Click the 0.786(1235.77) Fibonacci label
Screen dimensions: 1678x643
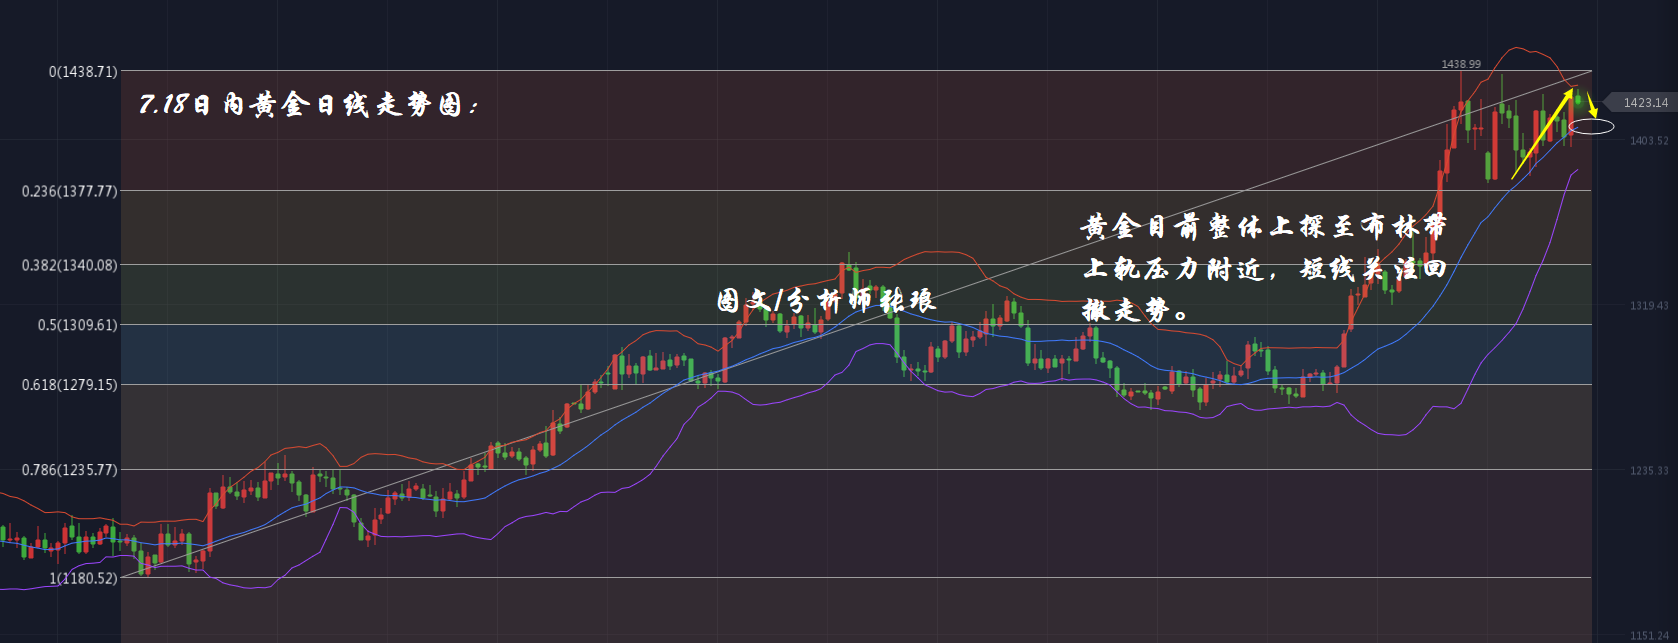[69, 470]
